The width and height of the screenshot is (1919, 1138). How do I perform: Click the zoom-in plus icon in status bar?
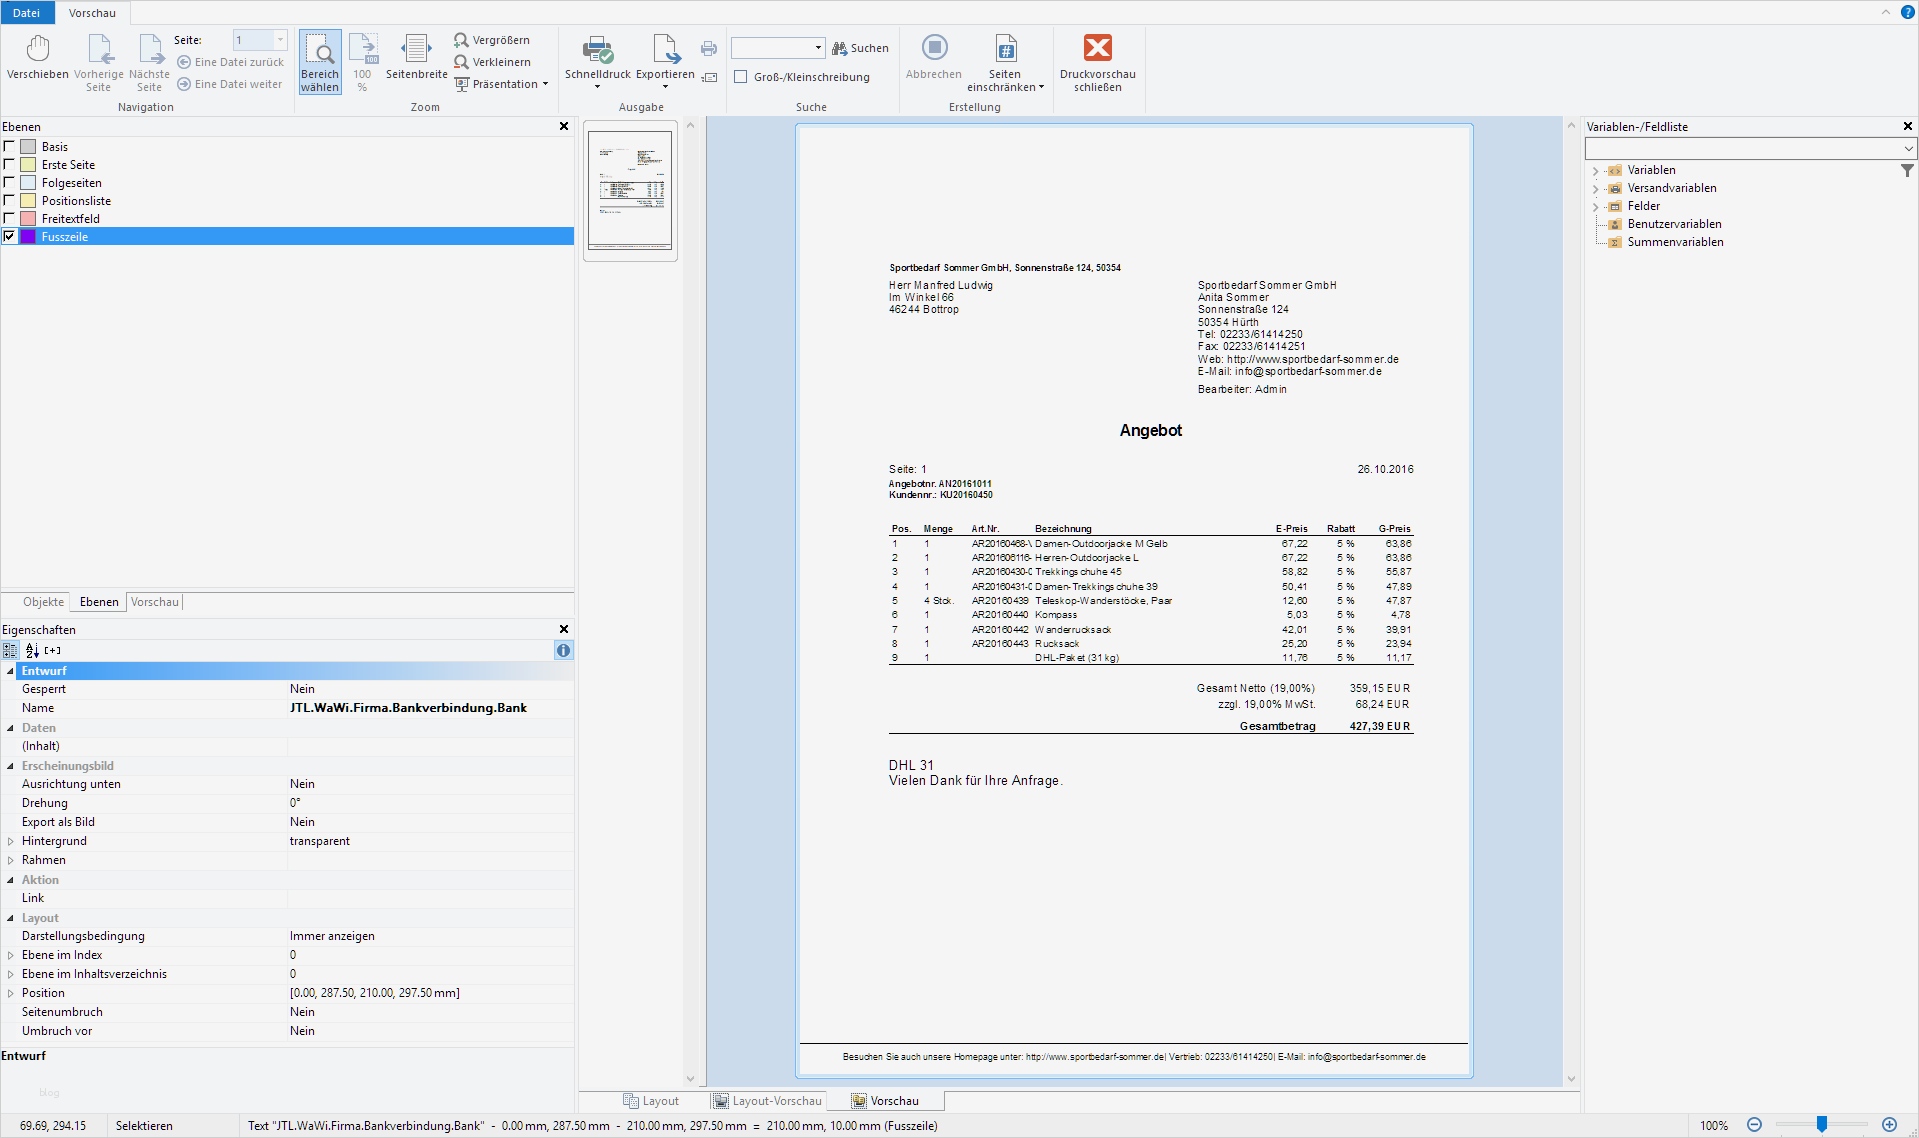tap(1889, 1125)
